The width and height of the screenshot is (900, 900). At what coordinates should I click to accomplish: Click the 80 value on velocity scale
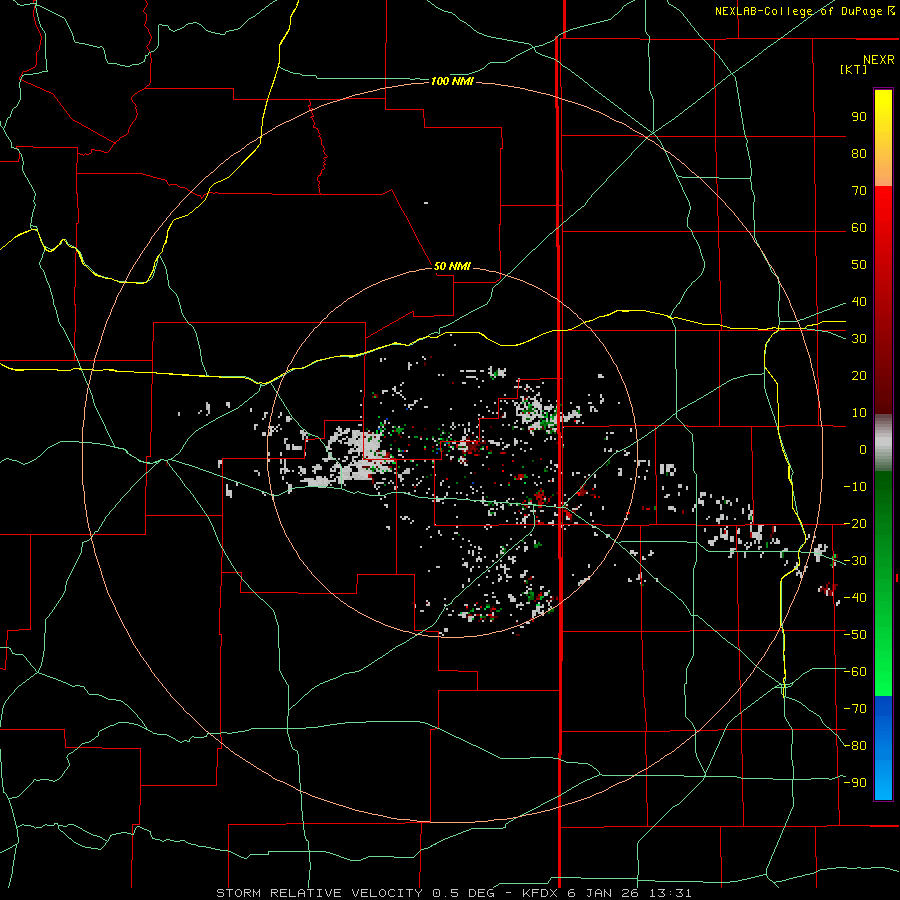coord(859,153)
